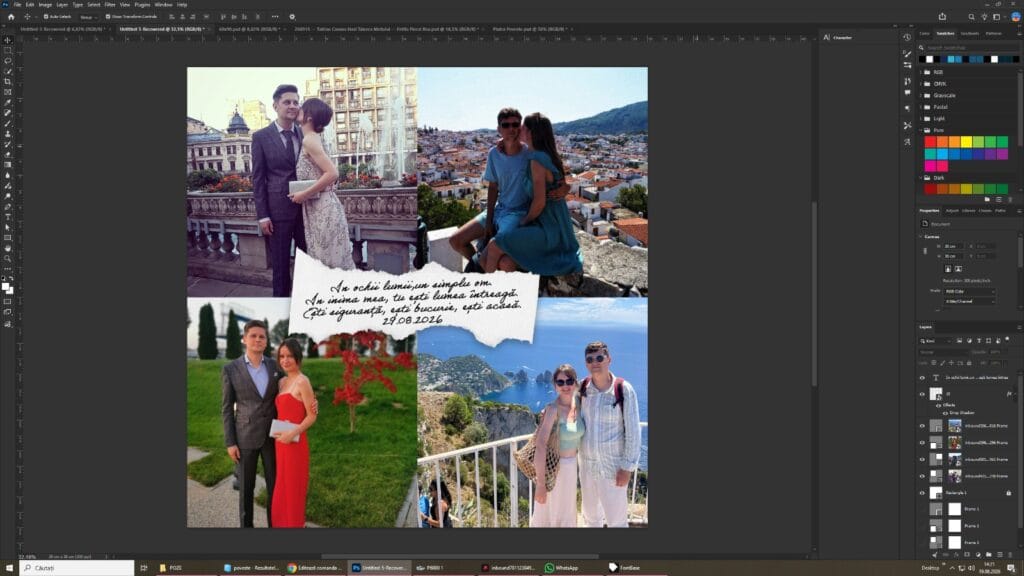This screenshot has width=1024, height=576.
Task: Click the Windows taskbar search box
Action: point(77,568)
